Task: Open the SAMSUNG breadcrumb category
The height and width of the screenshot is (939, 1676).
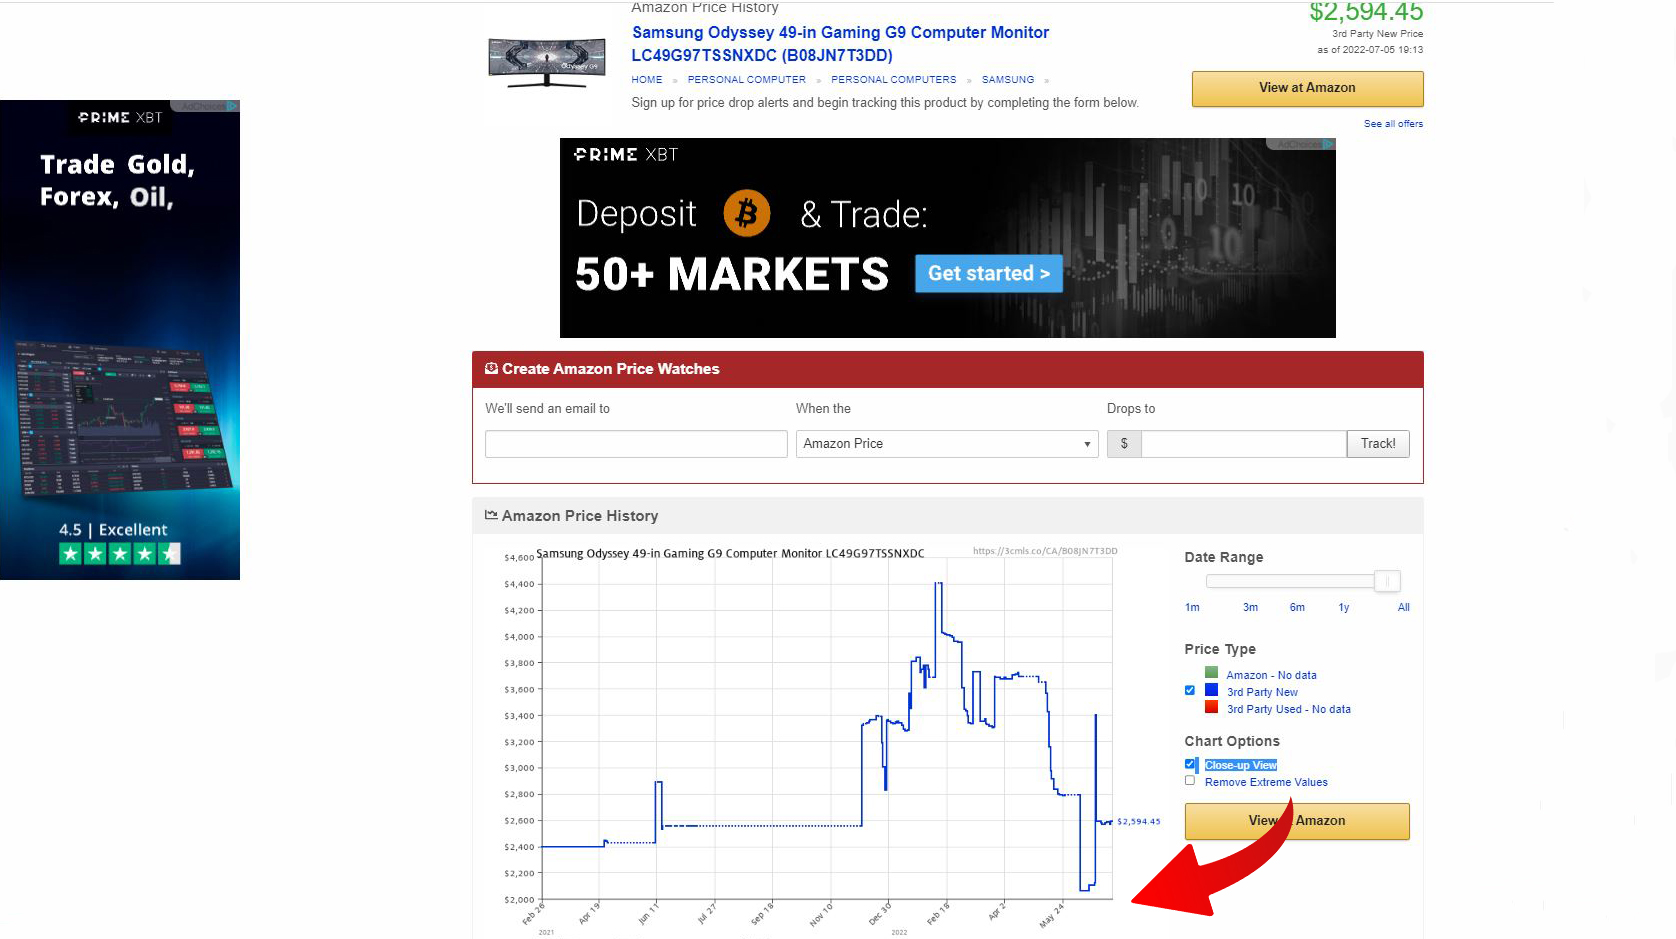Action: 1007,80
